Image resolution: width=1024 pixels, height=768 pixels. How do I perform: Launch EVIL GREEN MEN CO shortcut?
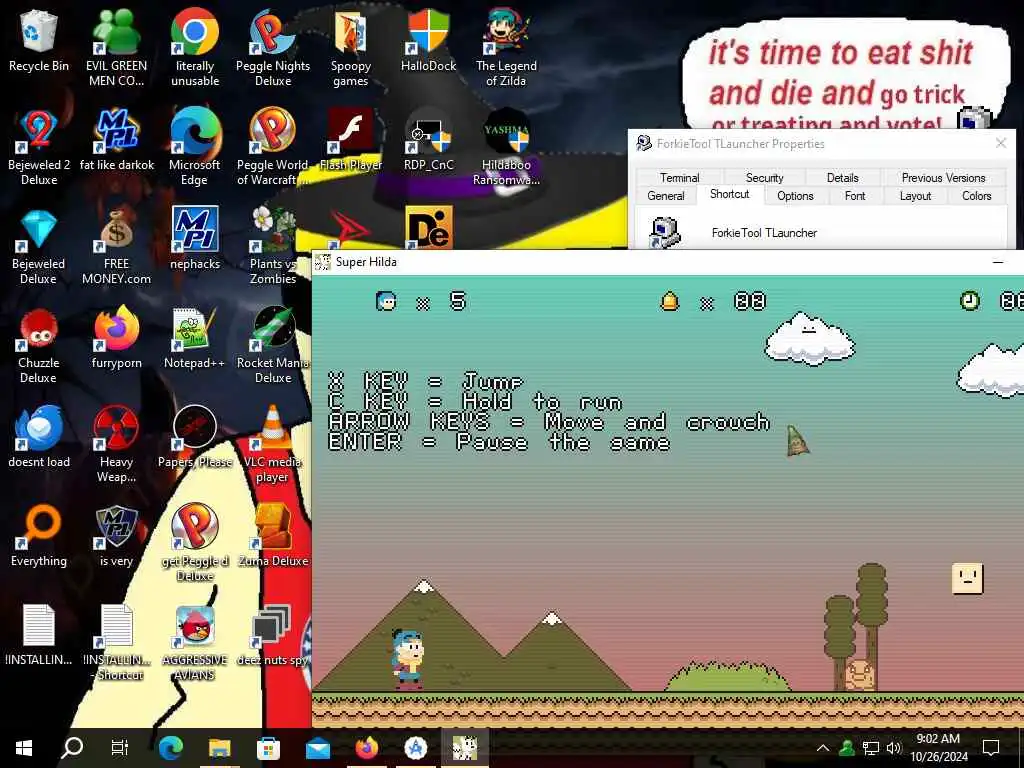pos(116,48)
